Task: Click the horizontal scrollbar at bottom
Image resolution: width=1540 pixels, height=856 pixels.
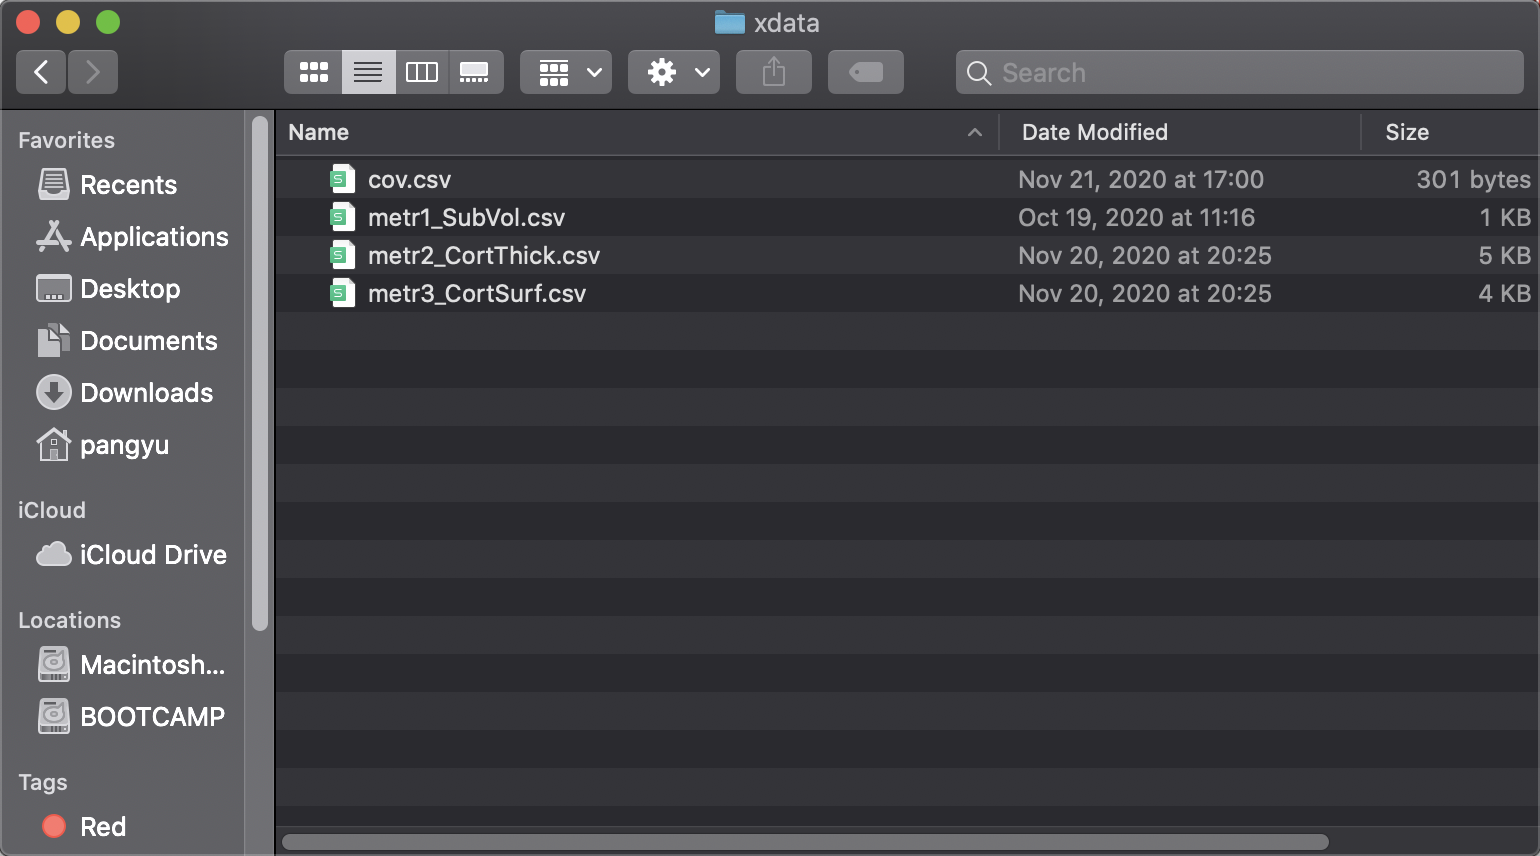Action: [805, 842]
